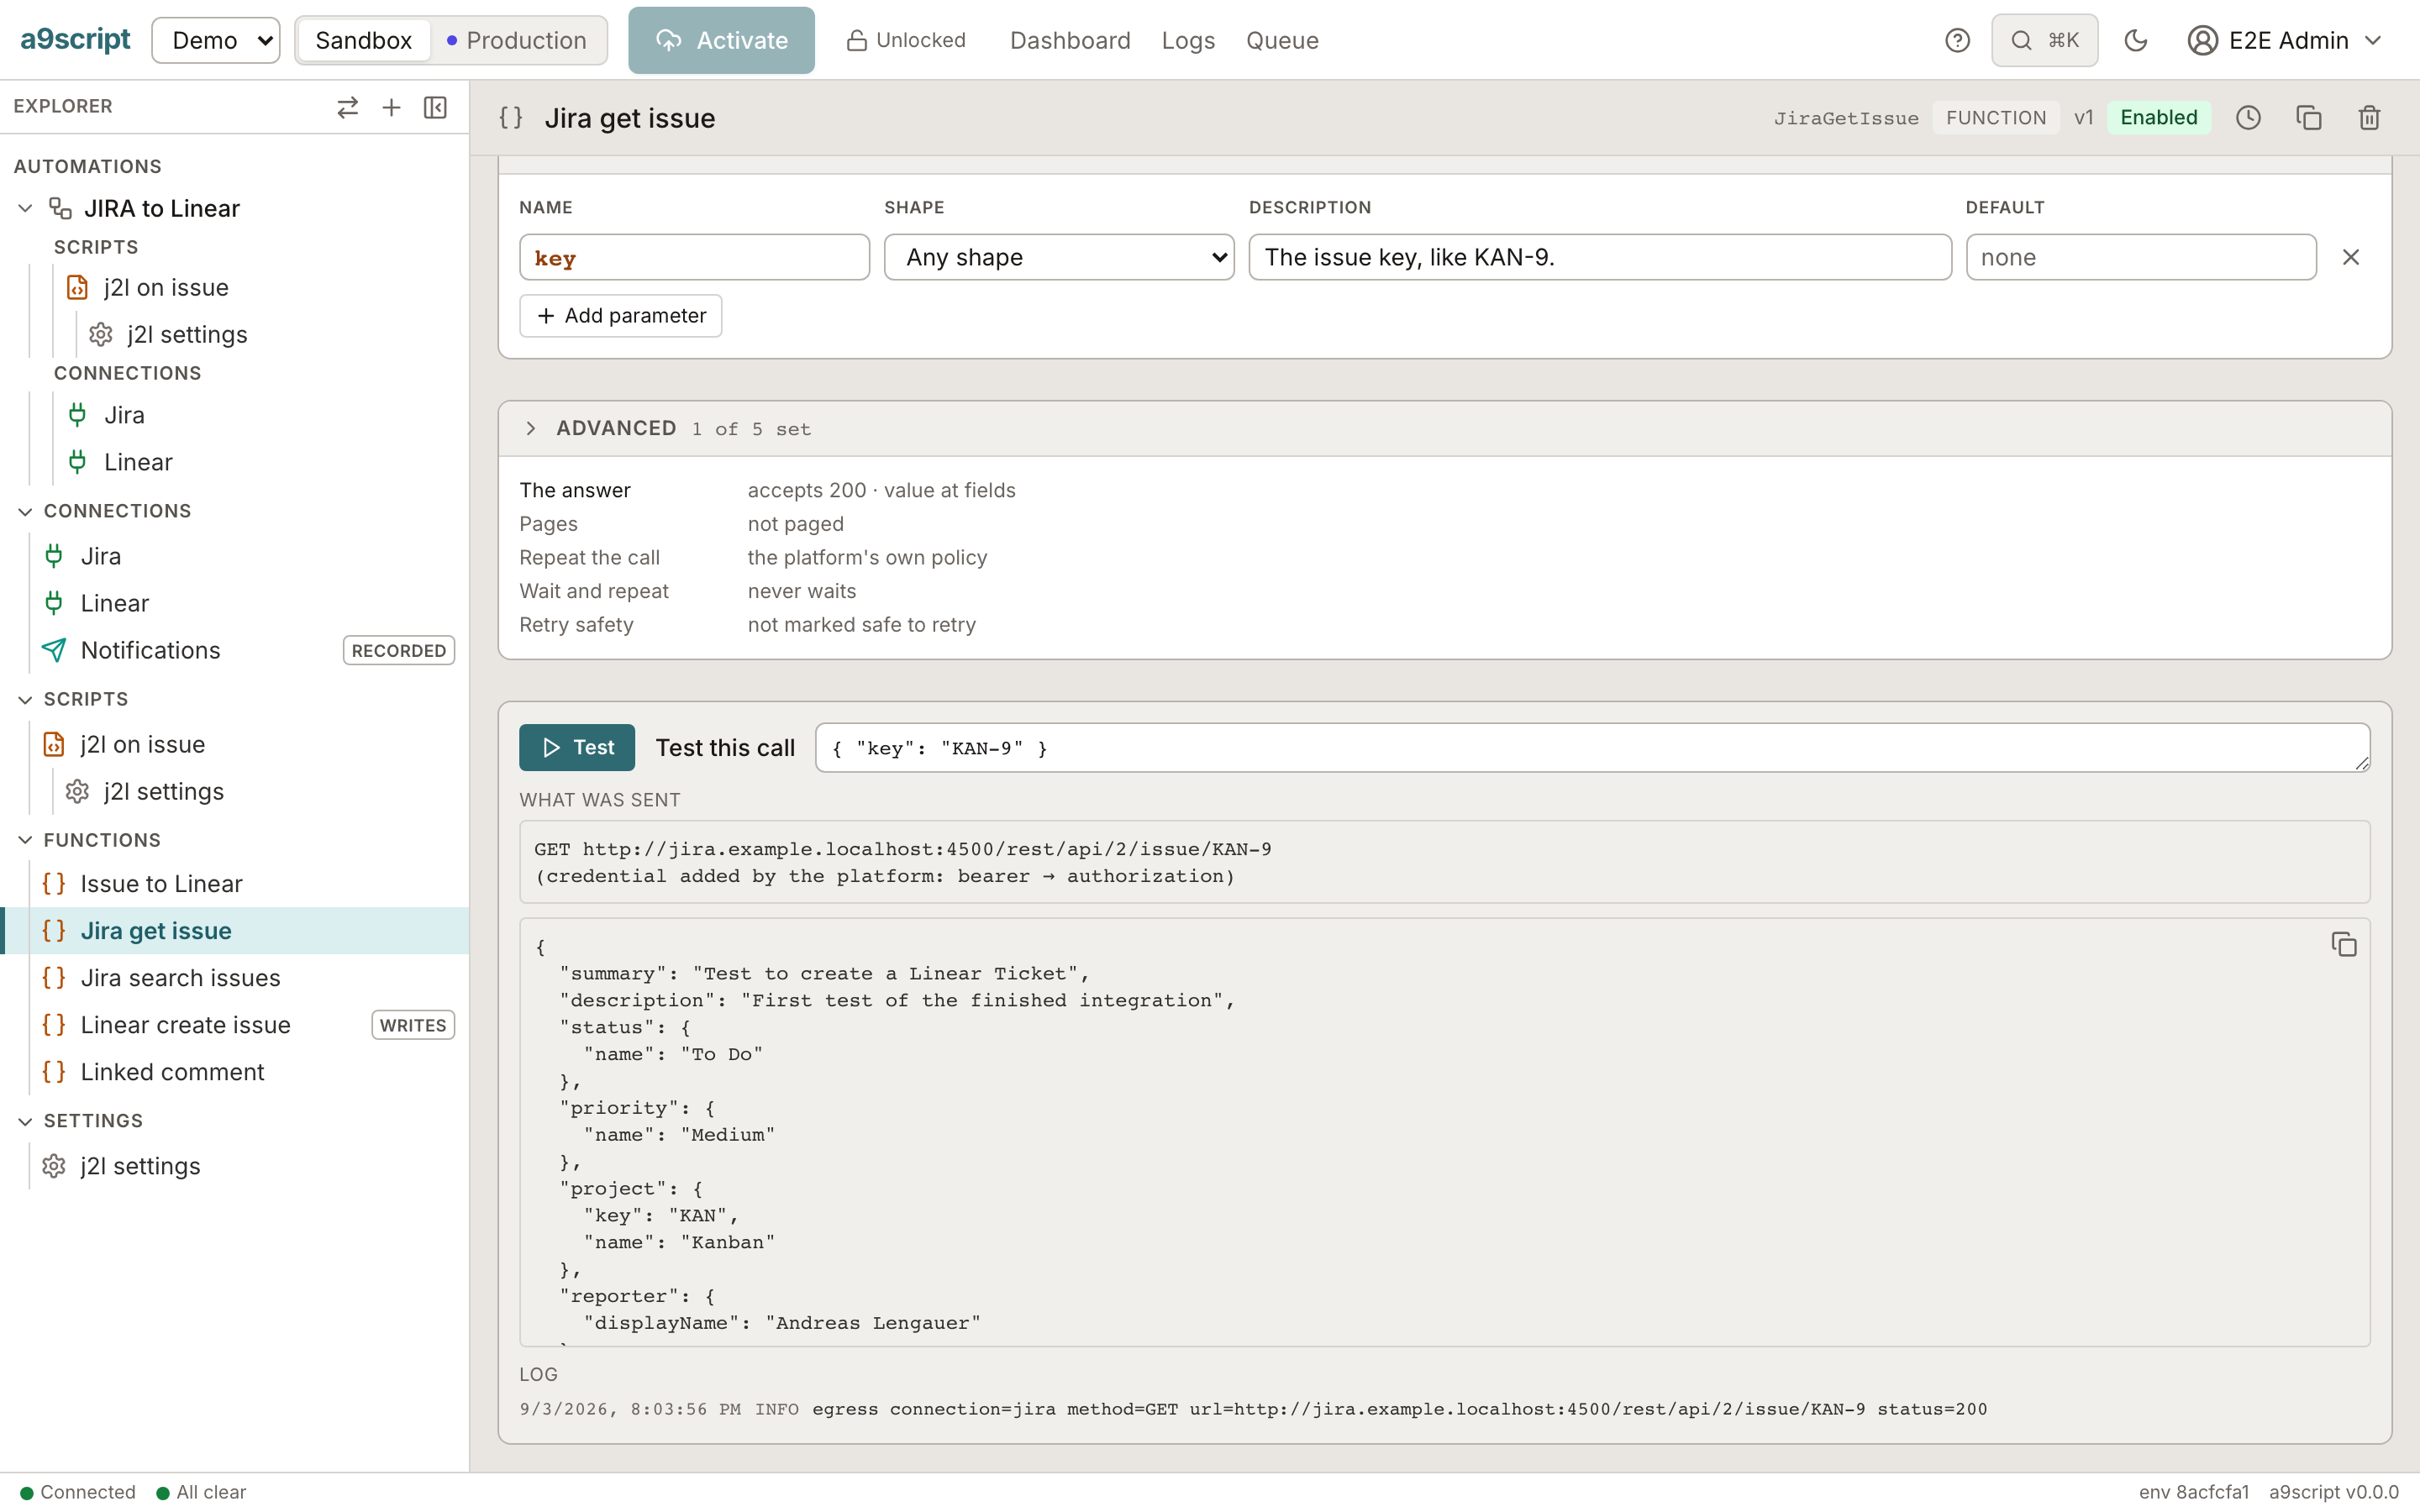This screenshot has height=1512, width=2420.
Task: Click the RECORDED badge on Notifications
Action: [398, 650]
